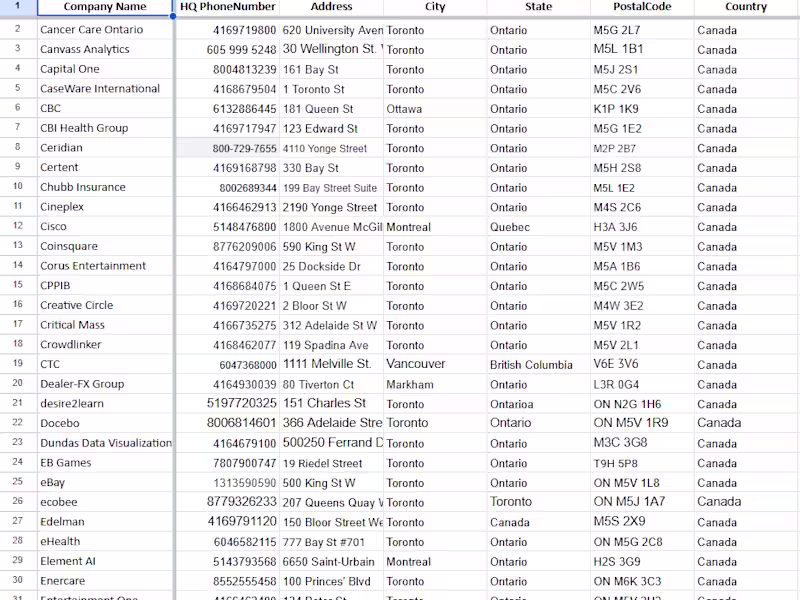Click the desire2learn company cell
The image size is (800, 600).
coord(105,404)
